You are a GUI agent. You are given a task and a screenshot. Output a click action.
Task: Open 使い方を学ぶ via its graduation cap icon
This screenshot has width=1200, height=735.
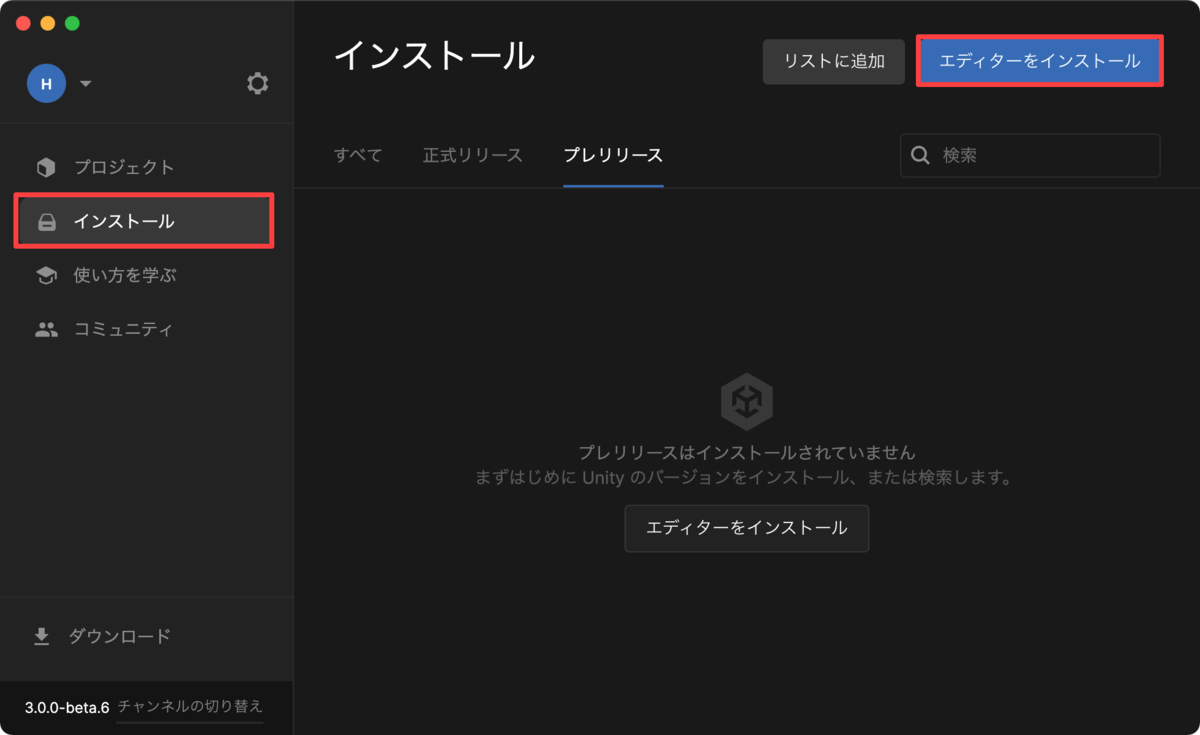pyautogui.click(x=46, y=275)
